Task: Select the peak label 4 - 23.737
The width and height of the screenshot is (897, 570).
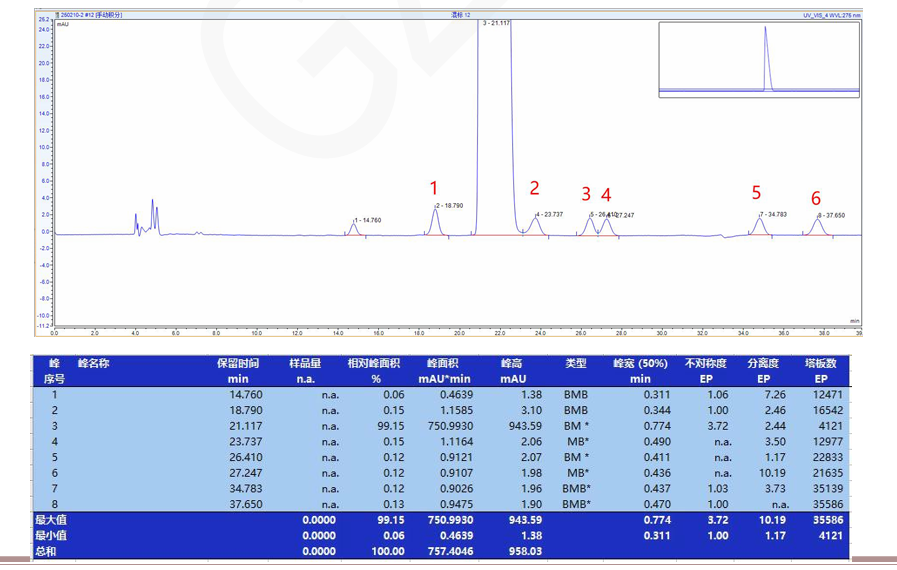Action: coord(550,214)
